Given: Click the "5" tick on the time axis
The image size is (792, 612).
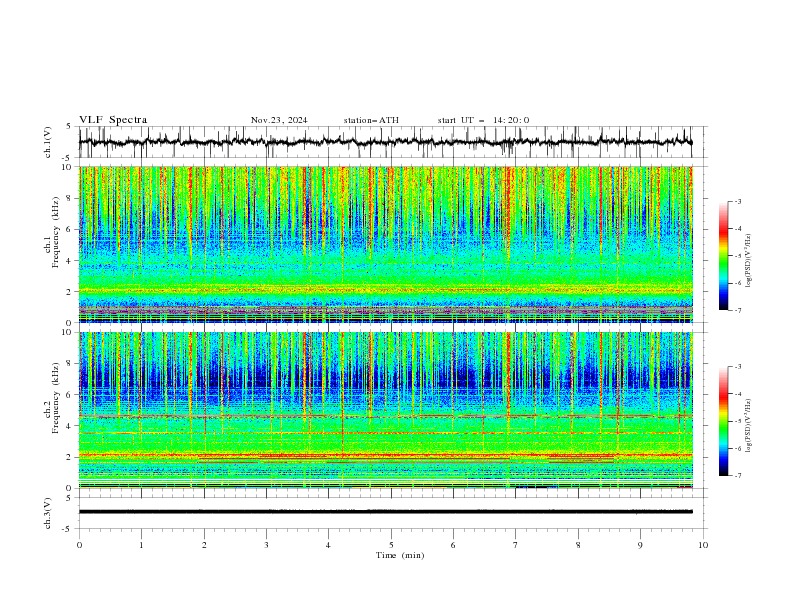Looking at the screenshot, I should point(391,545).
